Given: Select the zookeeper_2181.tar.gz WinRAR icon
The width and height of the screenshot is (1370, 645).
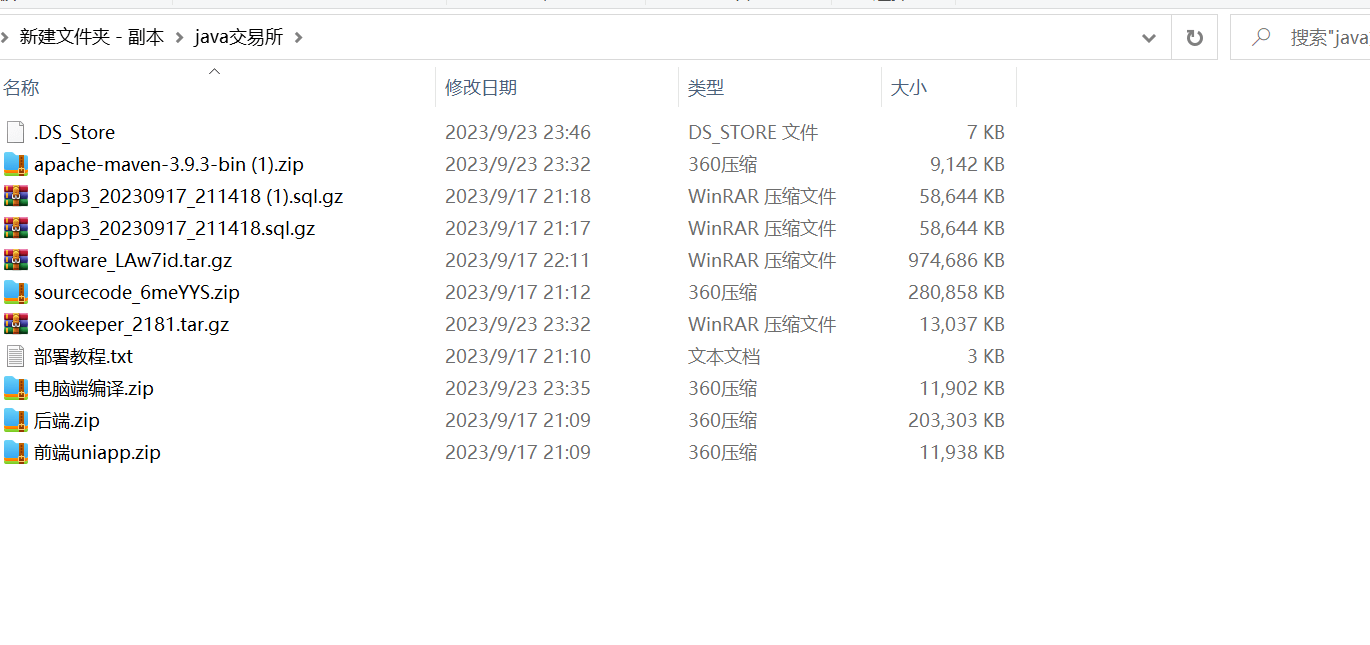Looking at the screenshot, I should coord(15,324).
